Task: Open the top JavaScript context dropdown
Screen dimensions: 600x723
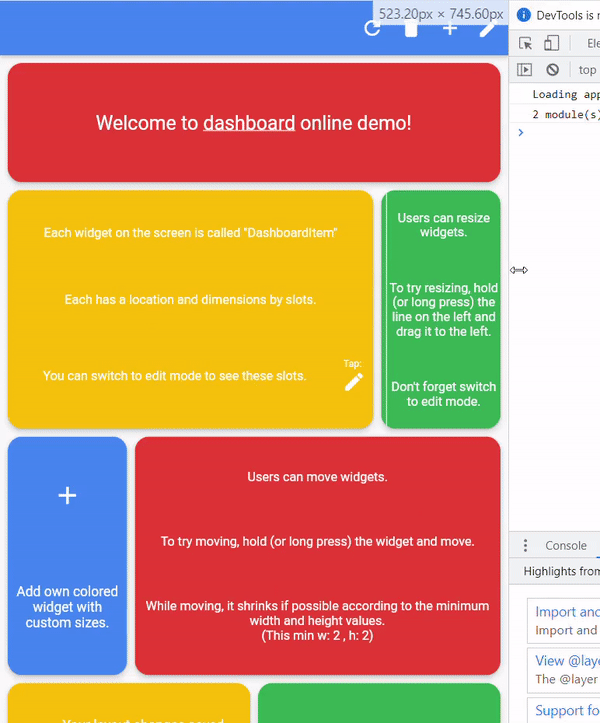Action: 587,70
